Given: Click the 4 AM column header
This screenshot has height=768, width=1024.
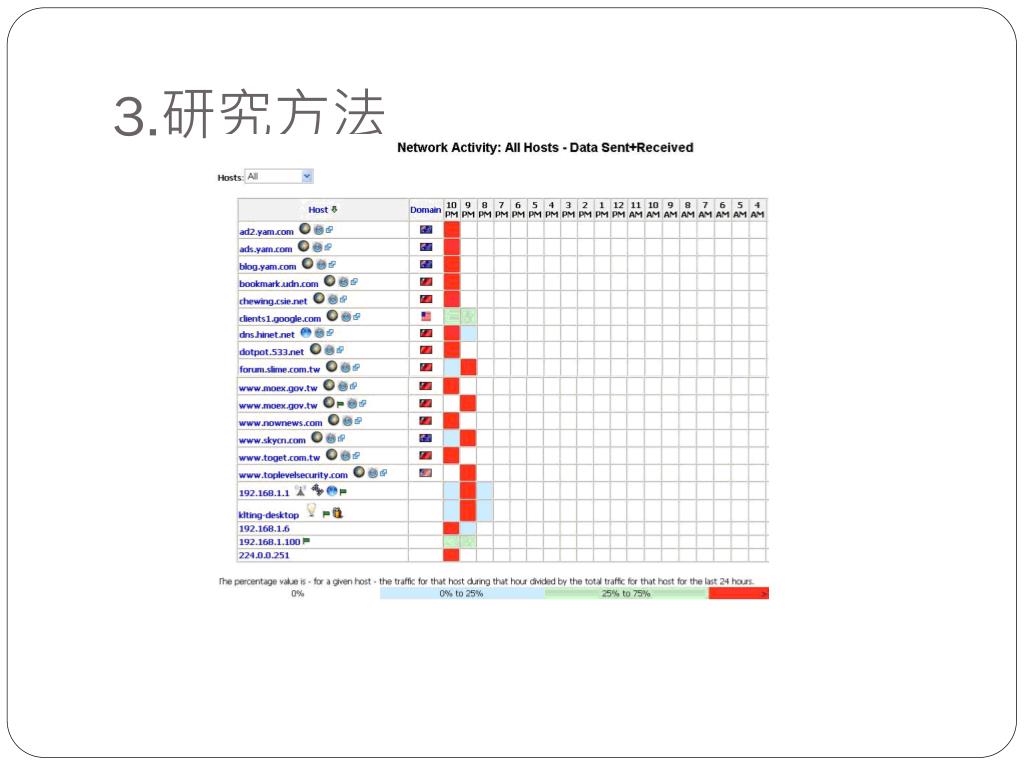Looking at the screenshot, I should 758,210.
